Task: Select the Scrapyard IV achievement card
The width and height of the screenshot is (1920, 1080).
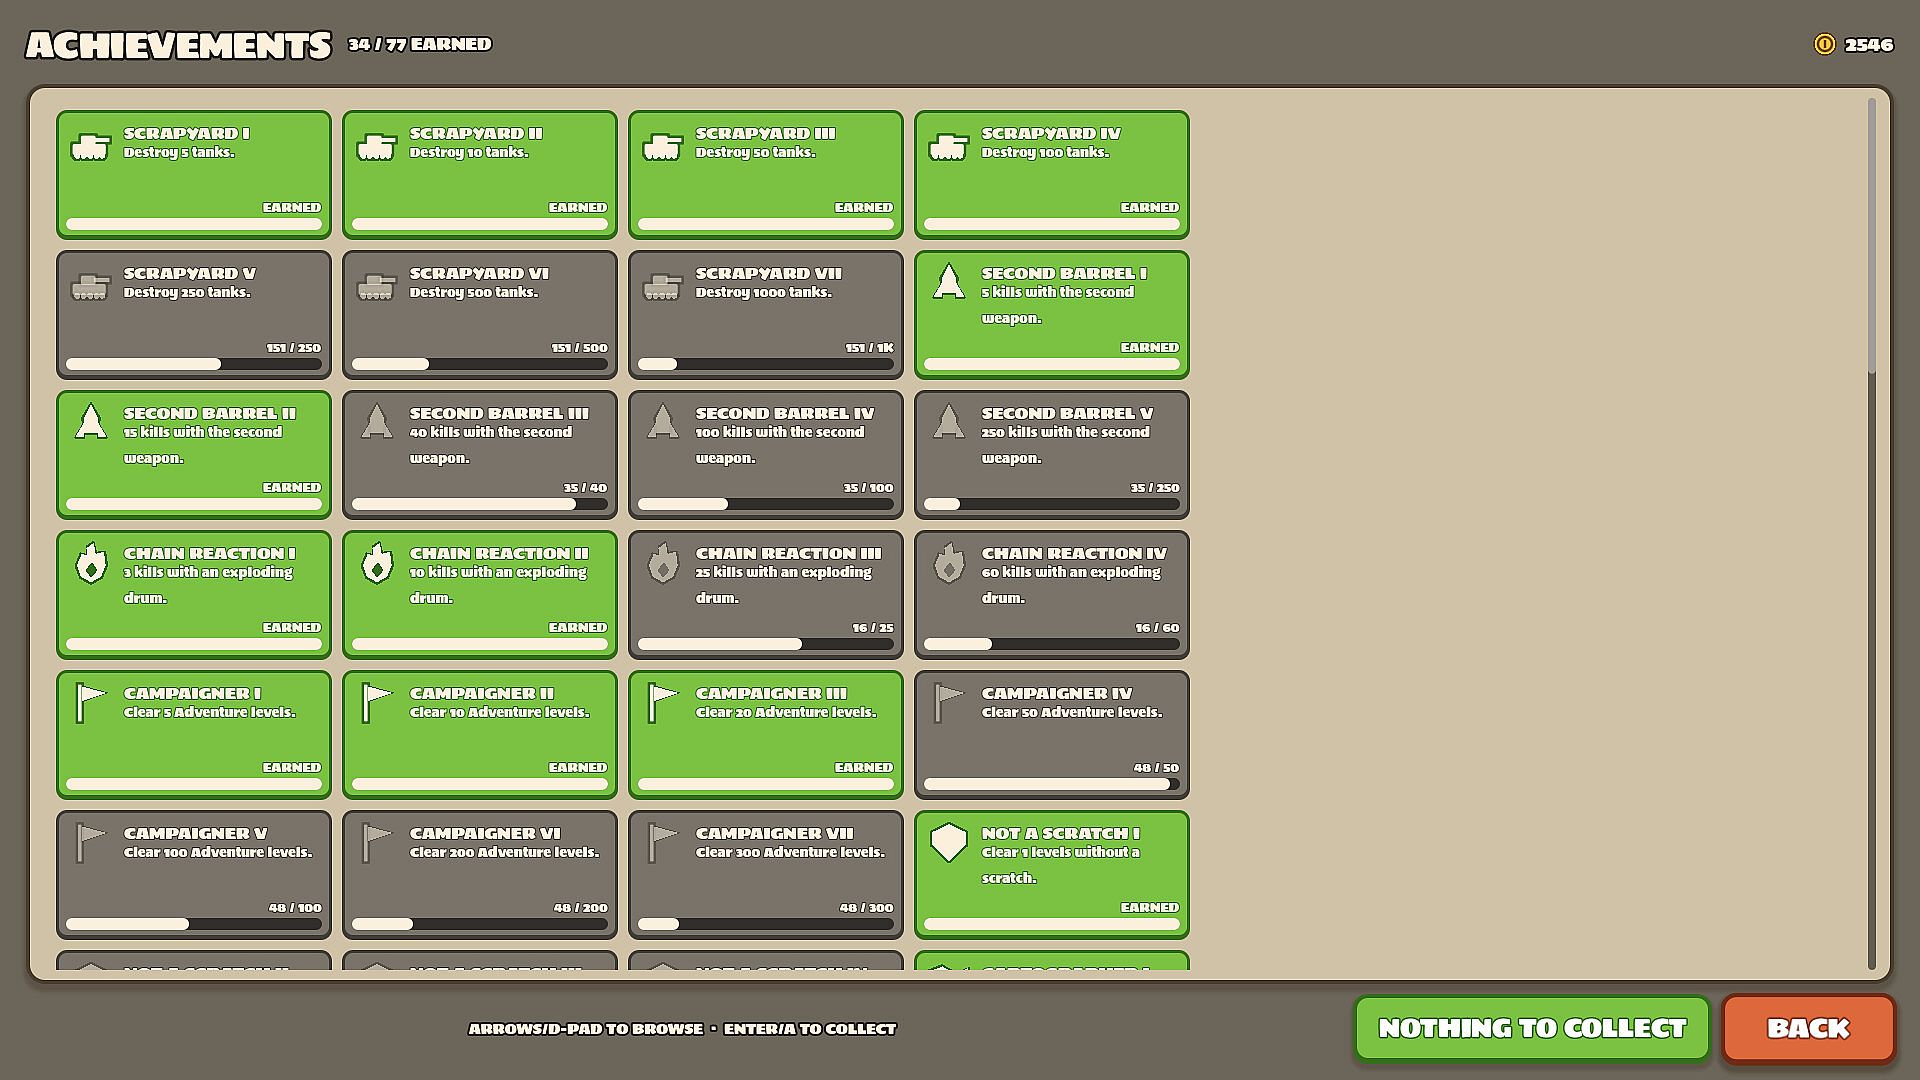Action: (x=1051, y=175)
